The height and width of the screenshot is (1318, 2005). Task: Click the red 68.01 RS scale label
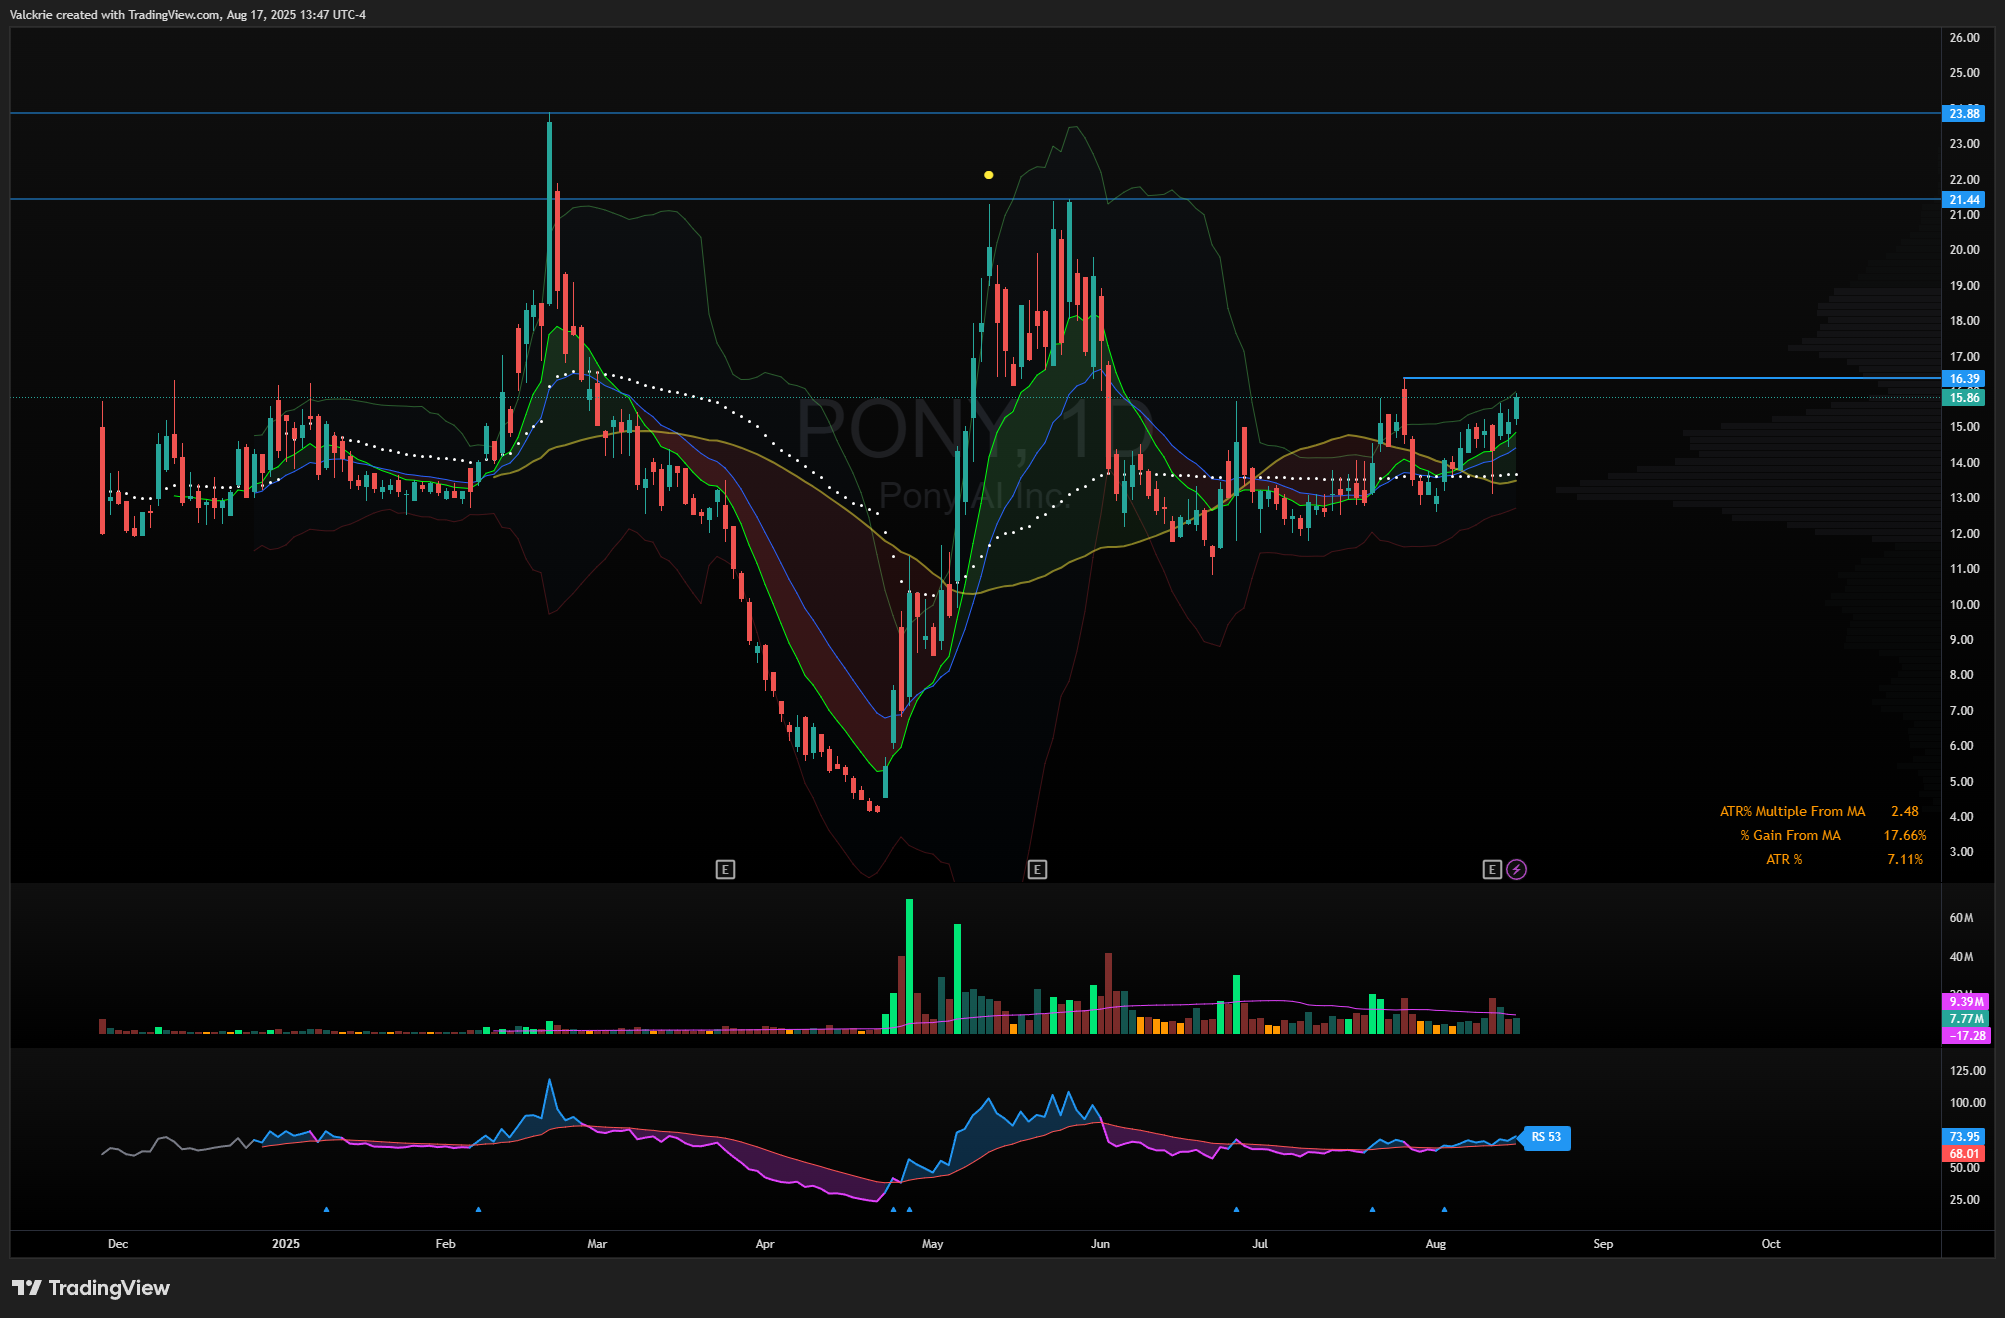(1964, 1154)
